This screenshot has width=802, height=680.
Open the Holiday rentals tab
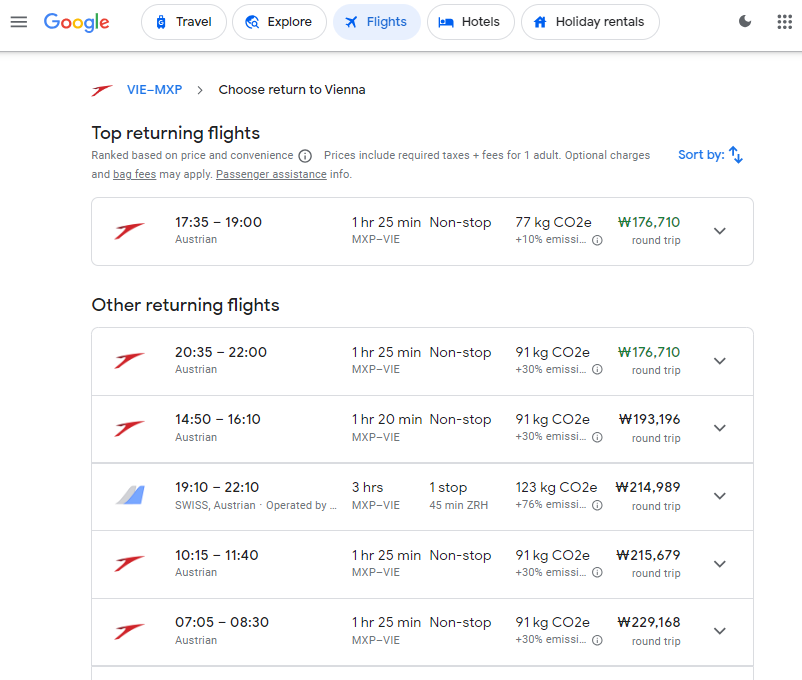590,22
